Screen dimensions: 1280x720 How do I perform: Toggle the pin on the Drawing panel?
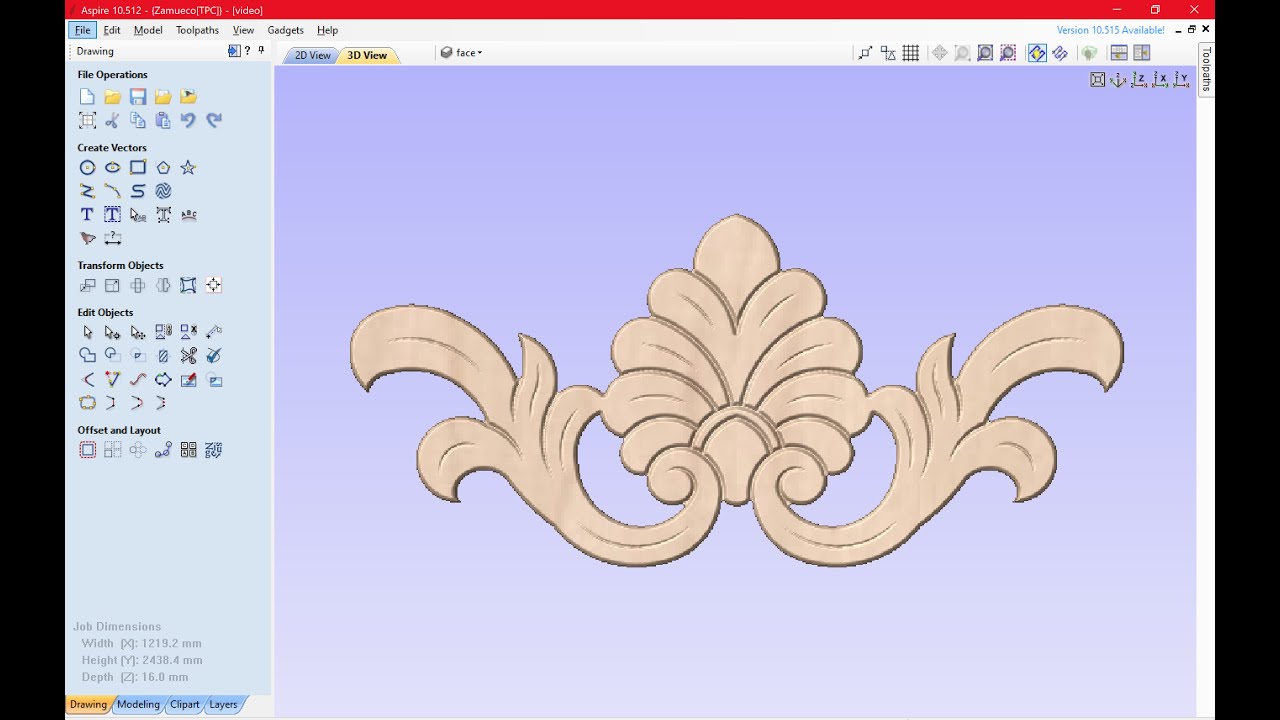262,51
